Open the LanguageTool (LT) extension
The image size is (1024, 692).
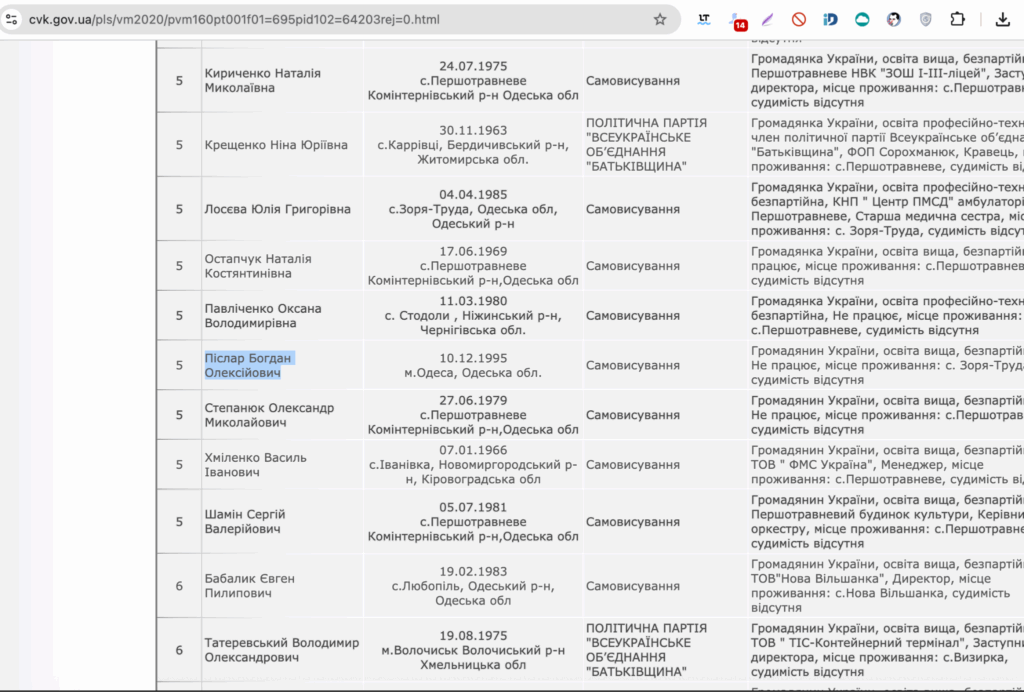pyautogui.click(x=705, y=19)
